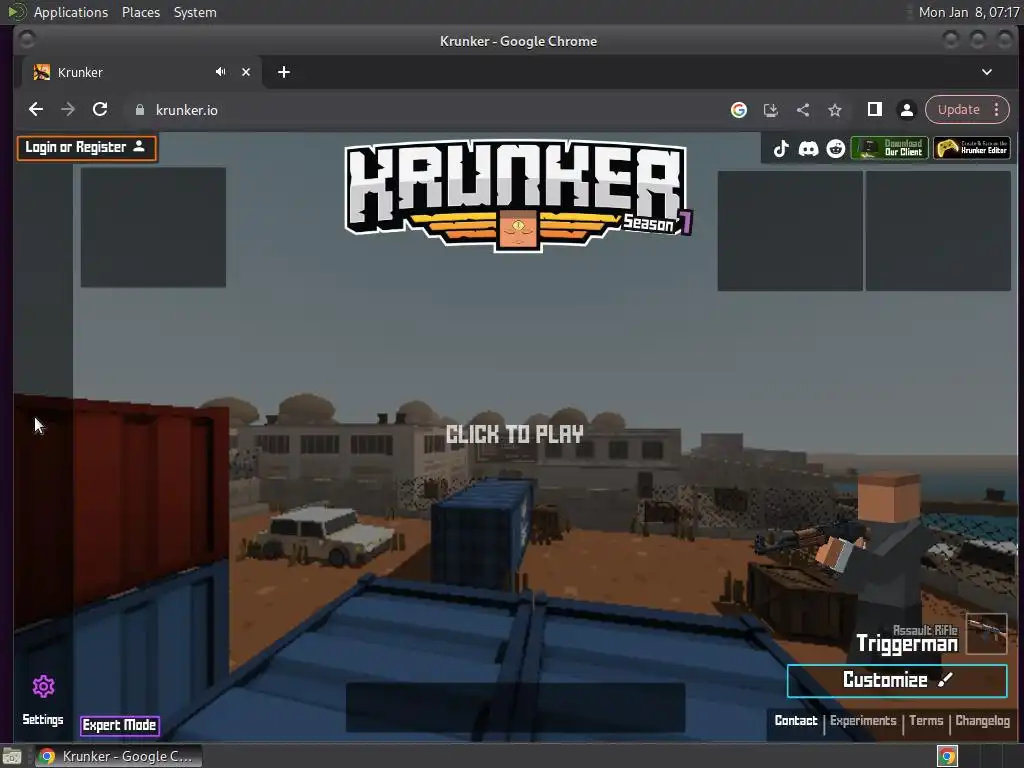1024x768 pixels.
Task: Share this page icon
Action: coord(803,110)
